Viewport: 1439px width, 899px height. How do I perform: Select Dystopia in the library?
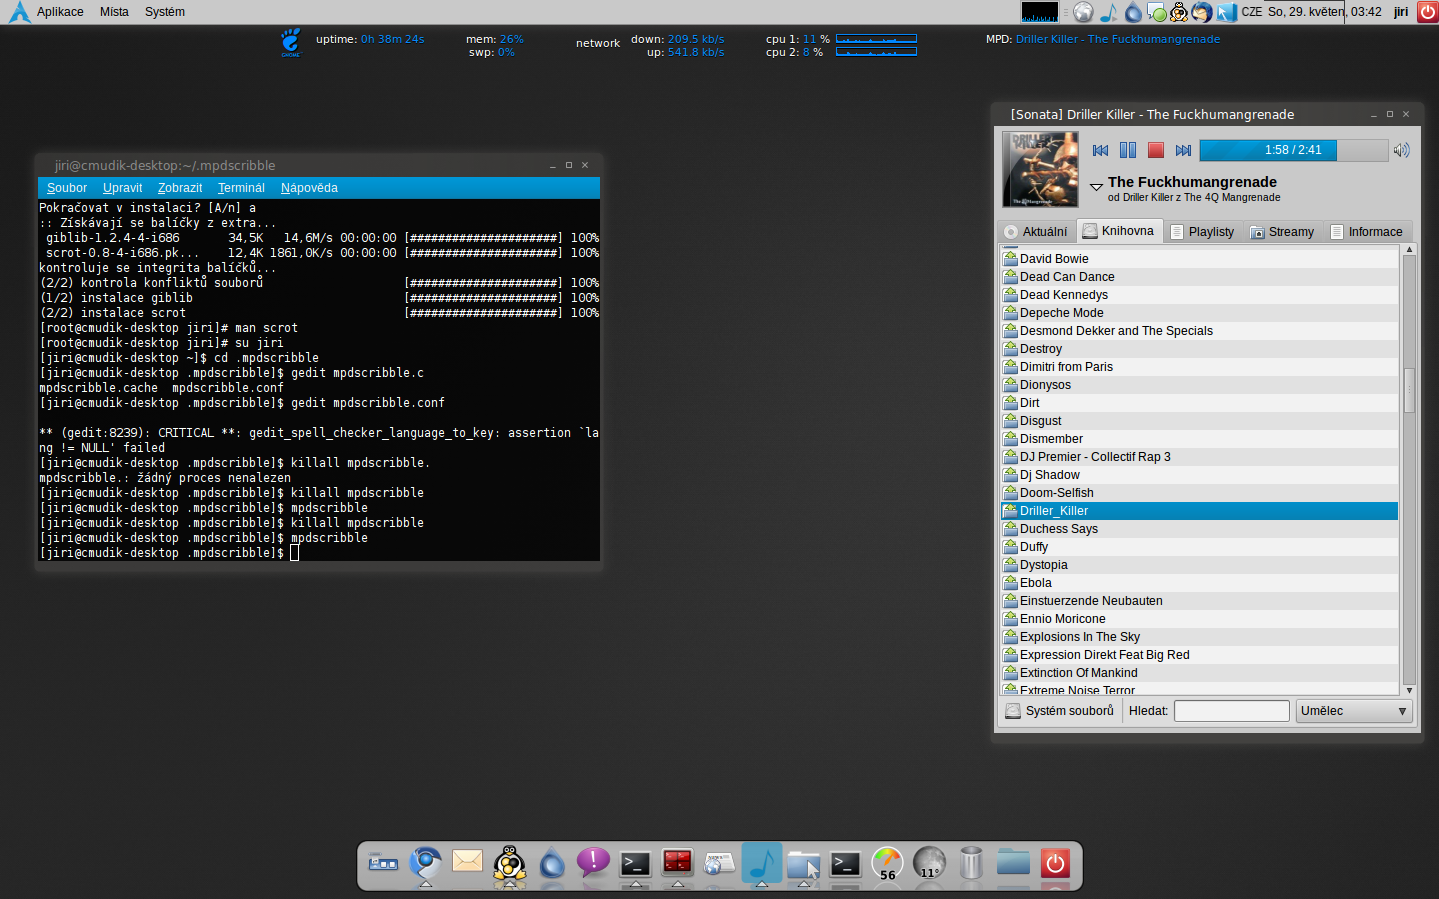pos(1199,564)
